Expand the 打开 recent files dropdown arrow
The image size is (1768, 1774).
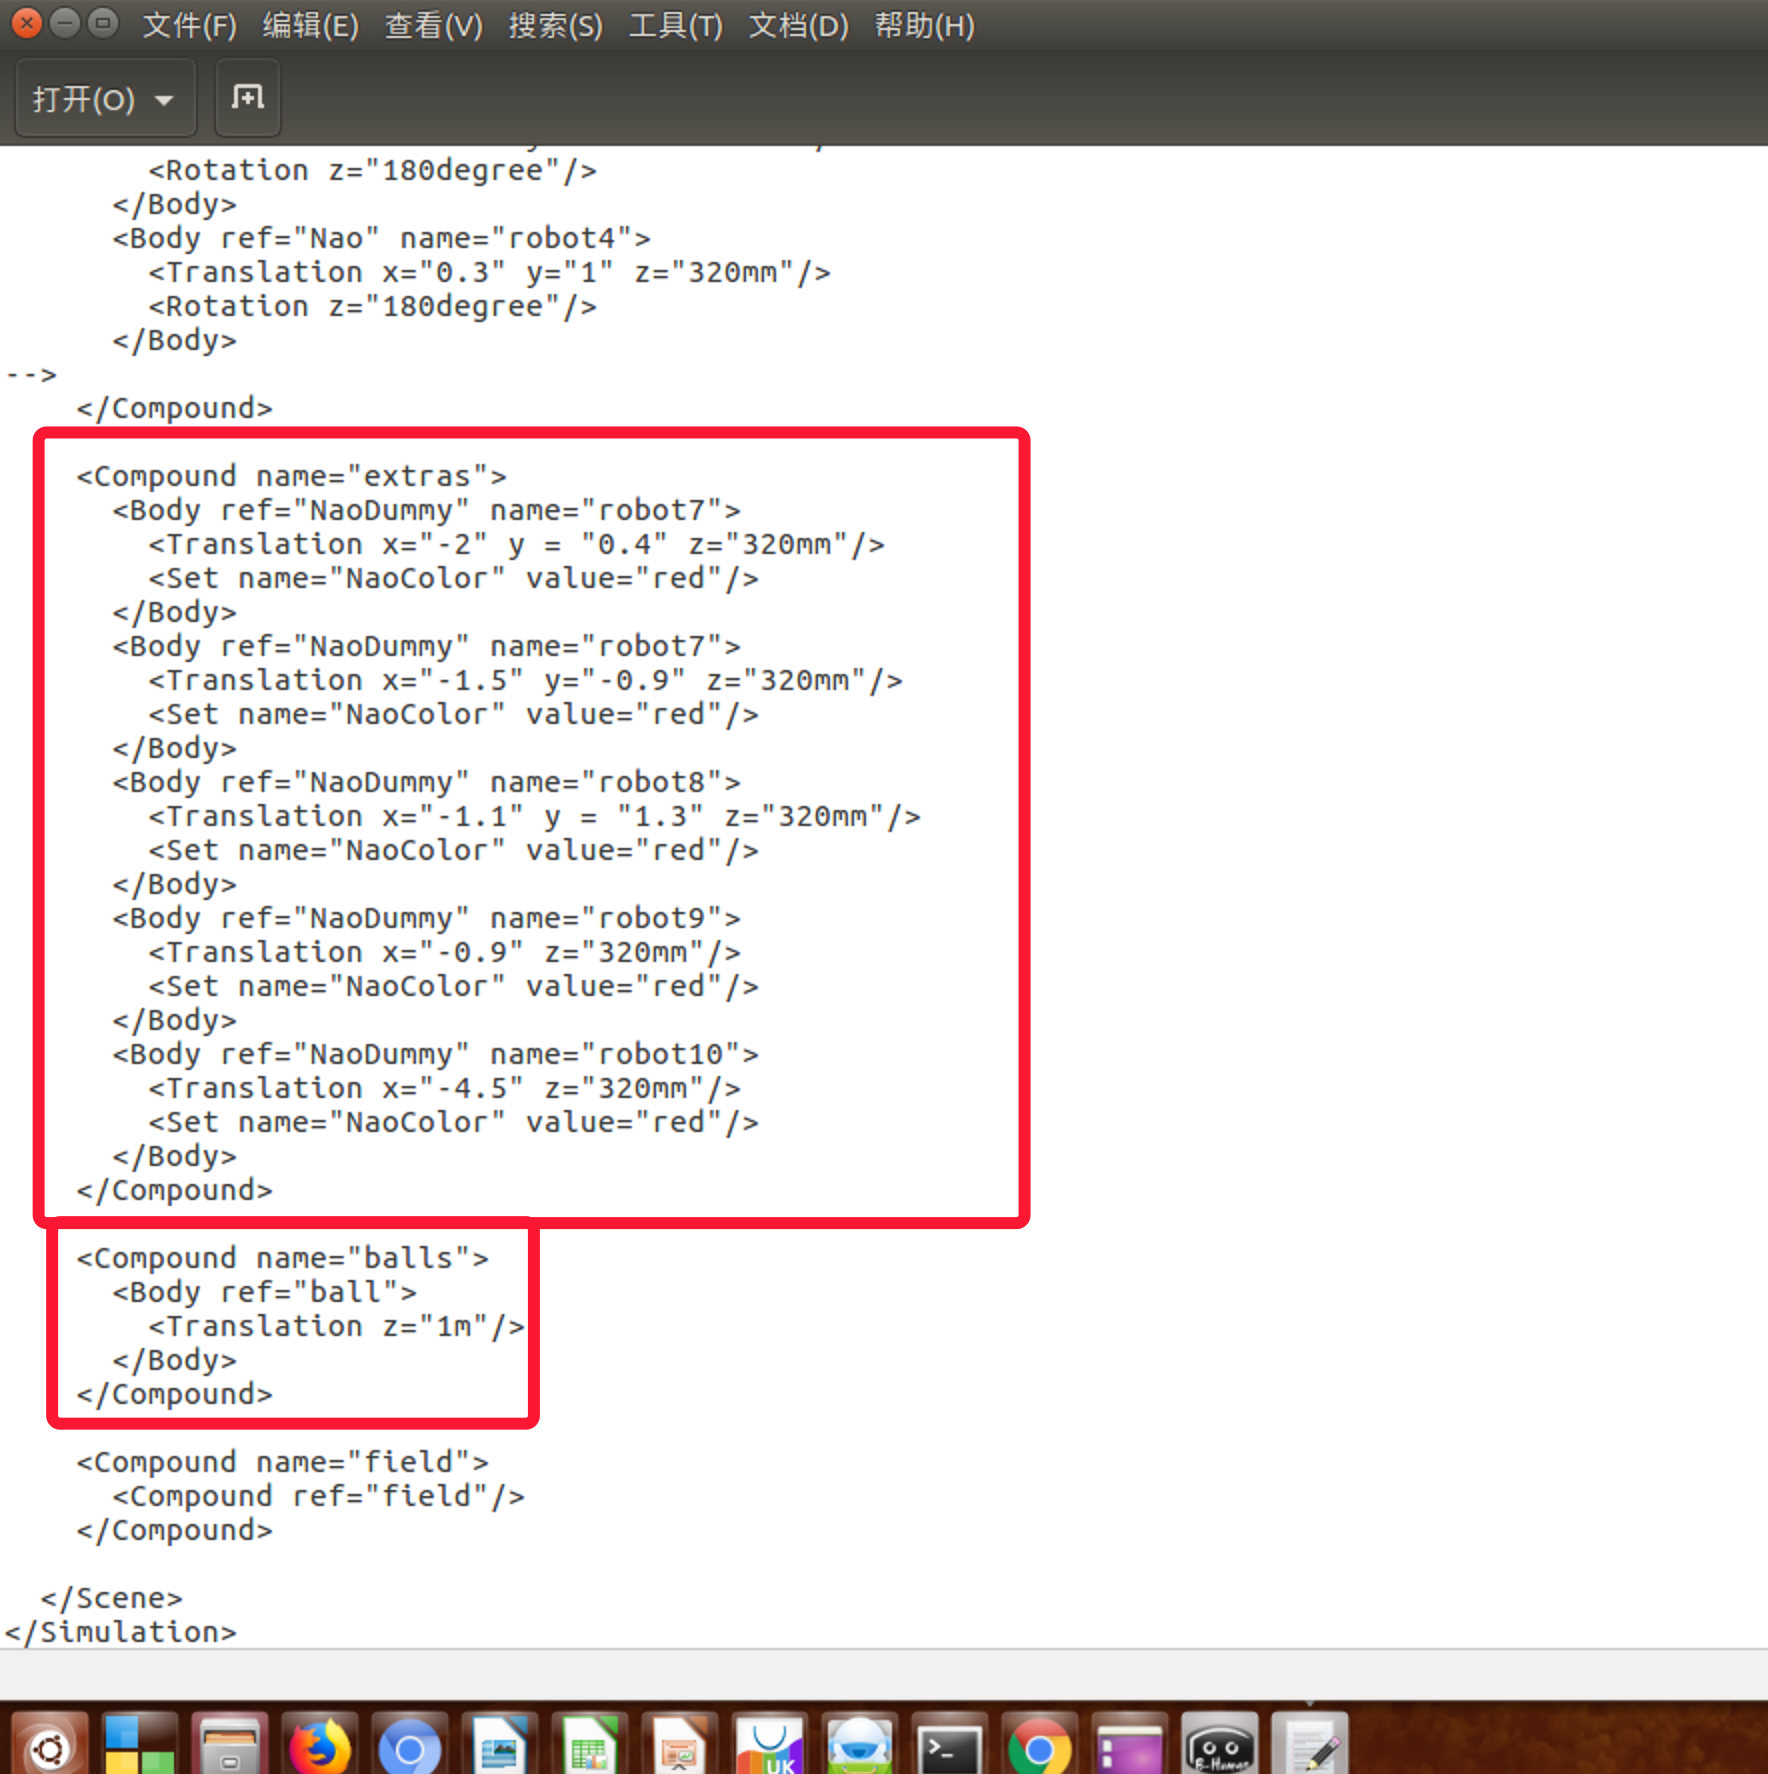164,100
